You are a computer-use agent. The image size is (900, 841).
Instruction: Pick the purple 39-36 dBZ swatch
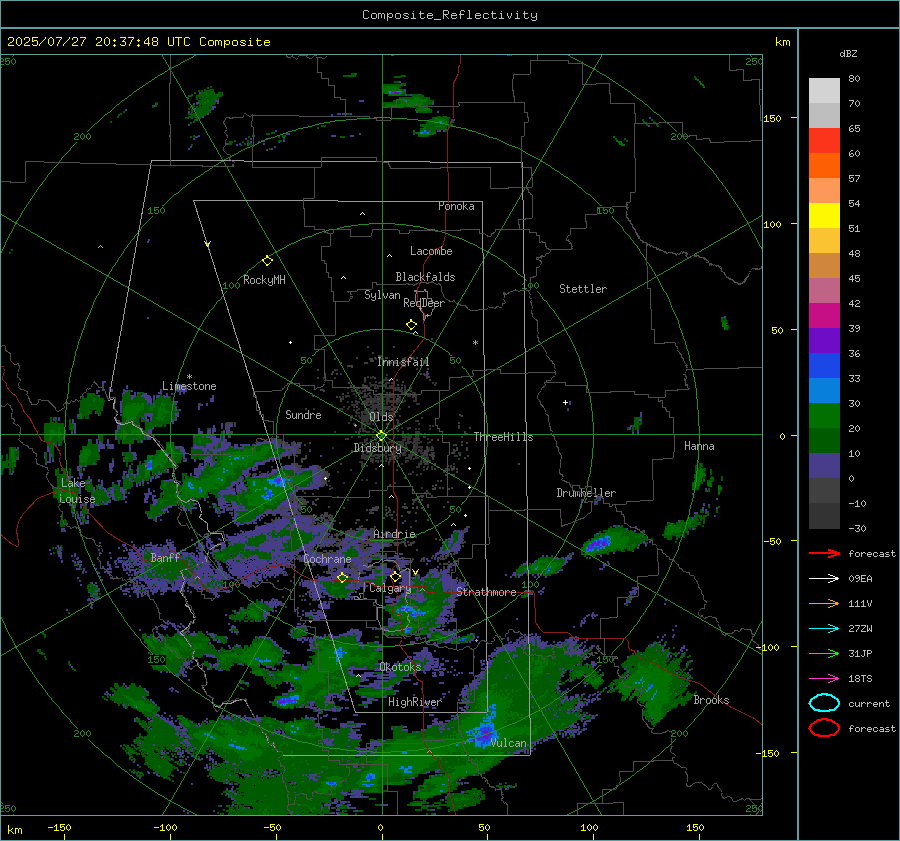coord(824,340)
